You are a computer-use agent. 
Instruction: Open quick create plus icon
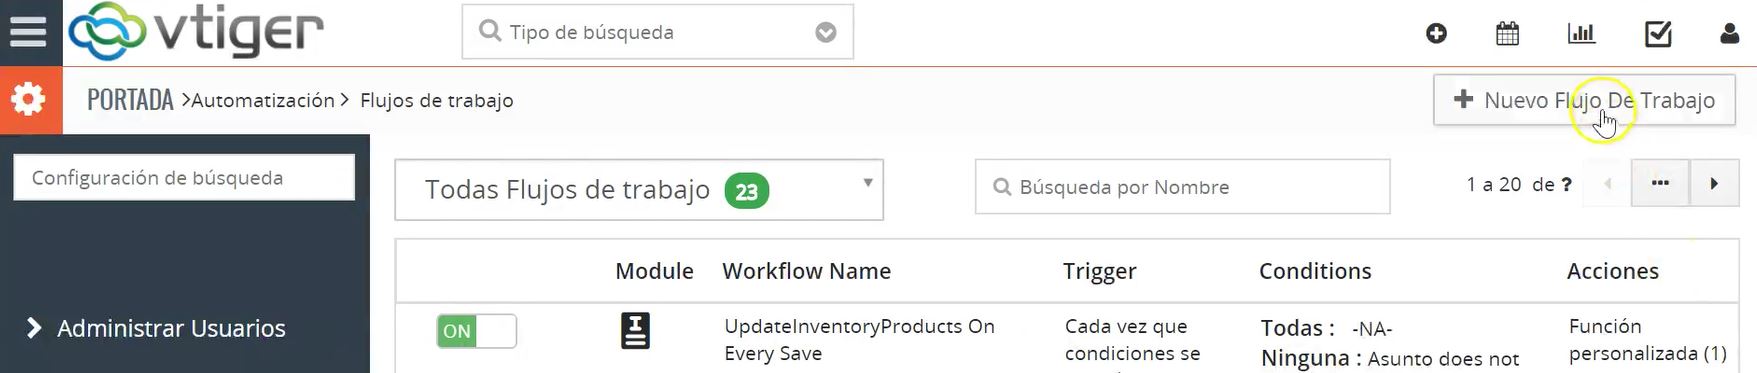[1436, 34]
